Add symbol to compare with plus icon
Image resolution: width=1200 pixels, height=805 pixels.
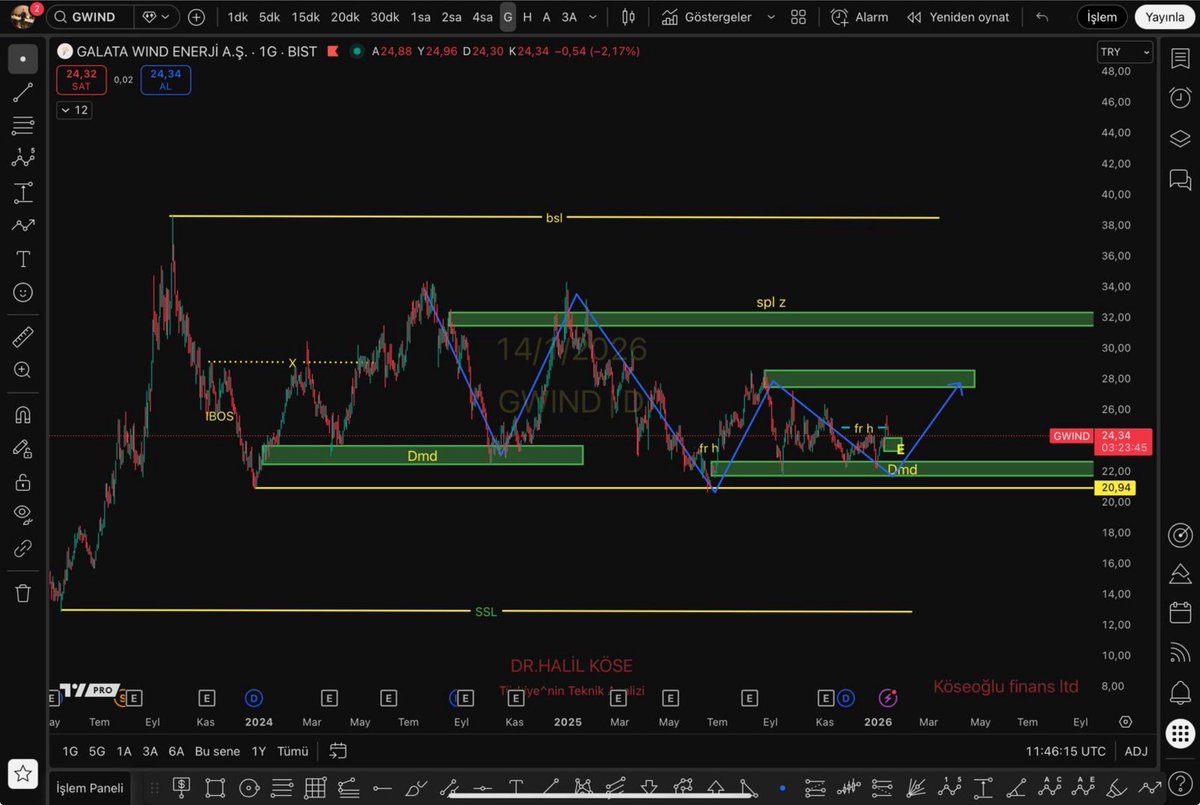click(196, 17)
